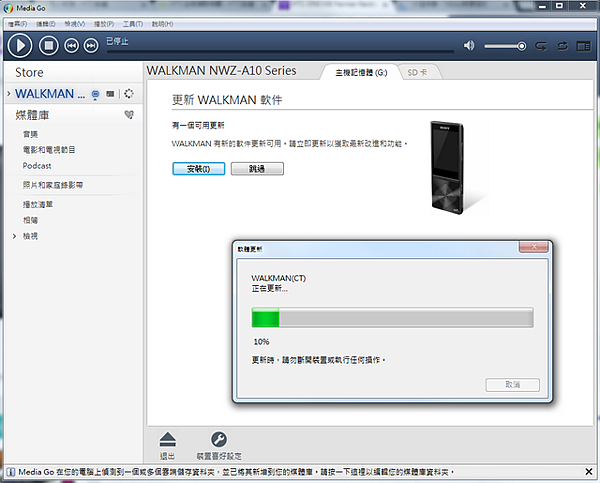600x483 pixels.
Task: Dismiss the bottom notification bar
Action: click(x=589, y=472)
